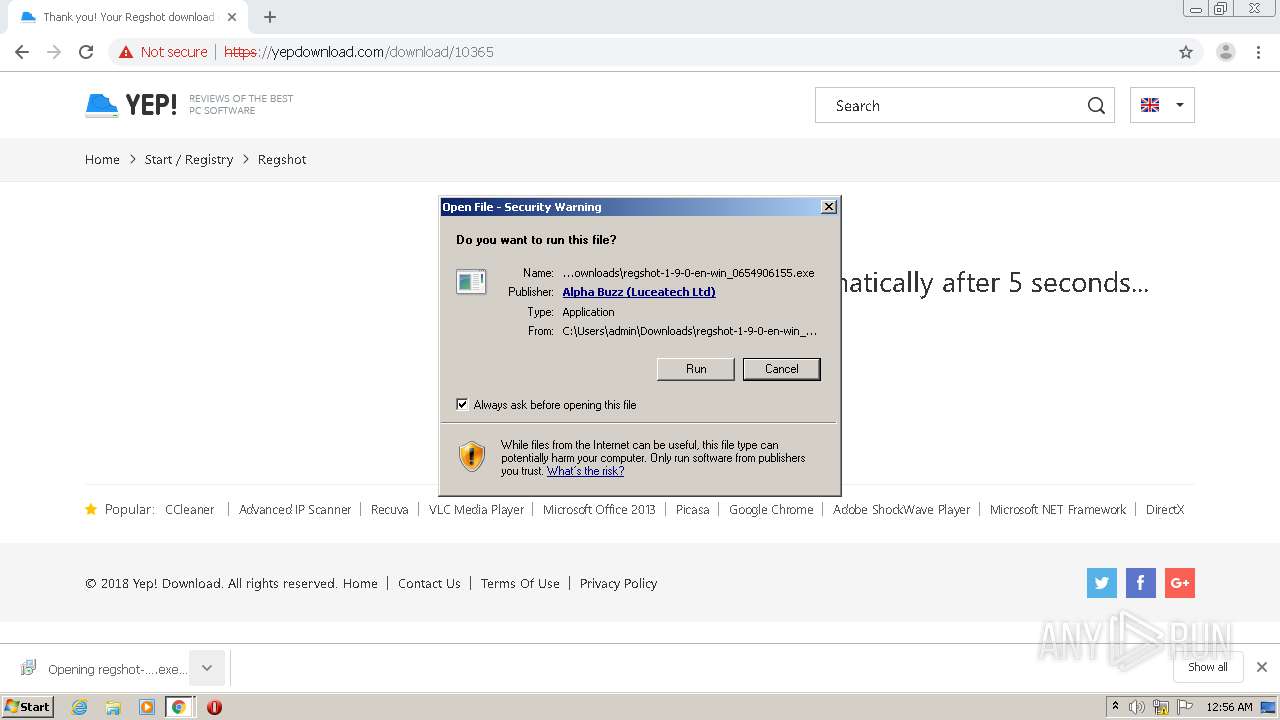Open the volume speaker tray icon
This screenshot has height=720, width=1280.
pyautogui.click(x=1137, y=707)
